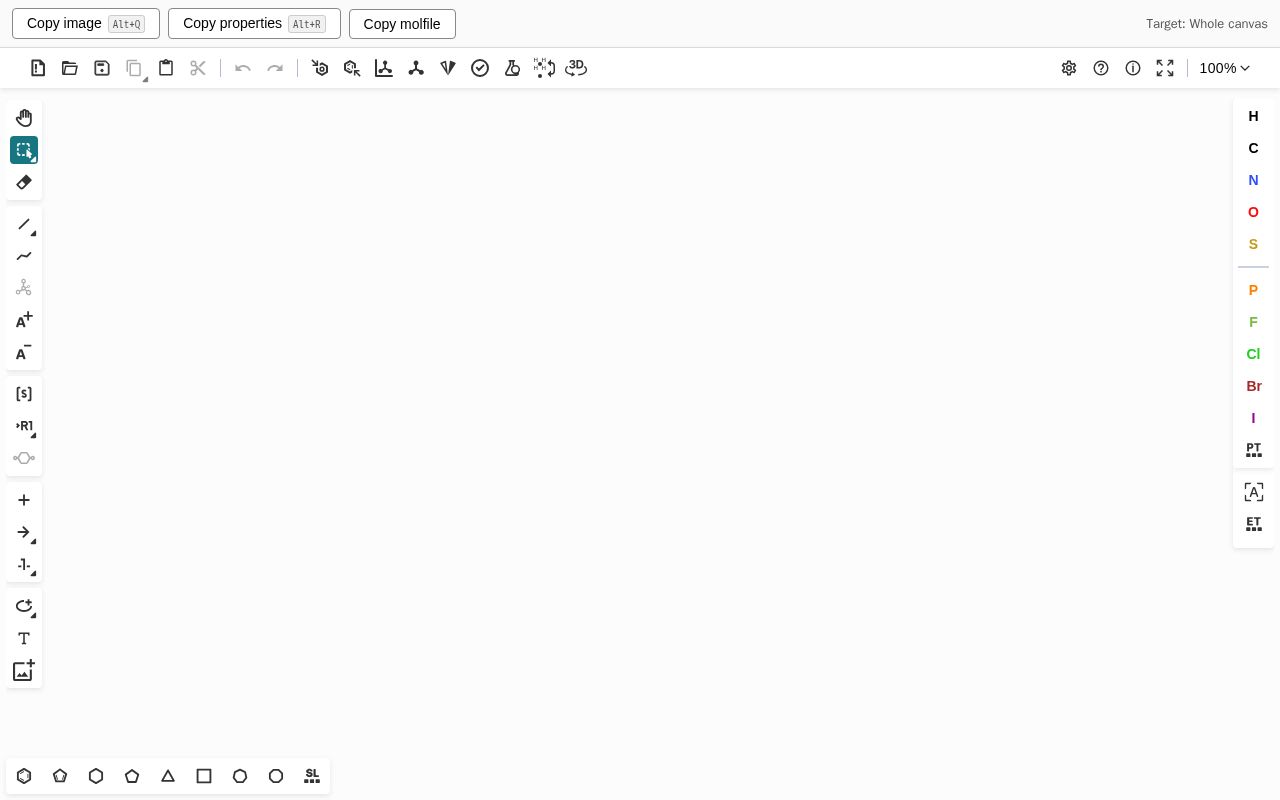Activate the Rectangle Selection tool

tap(24, 150)
